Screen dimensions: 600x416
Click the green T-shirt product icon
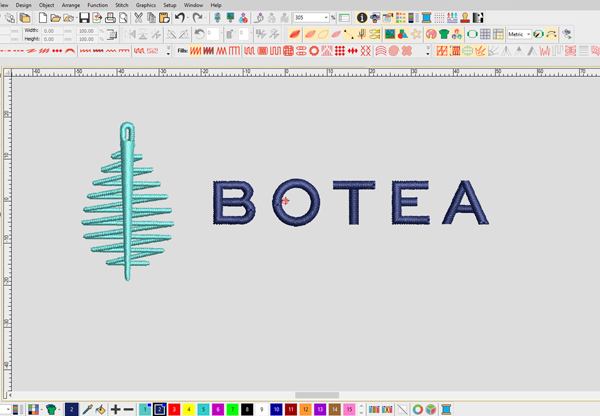pyautogui.click(x=444, y=34)
